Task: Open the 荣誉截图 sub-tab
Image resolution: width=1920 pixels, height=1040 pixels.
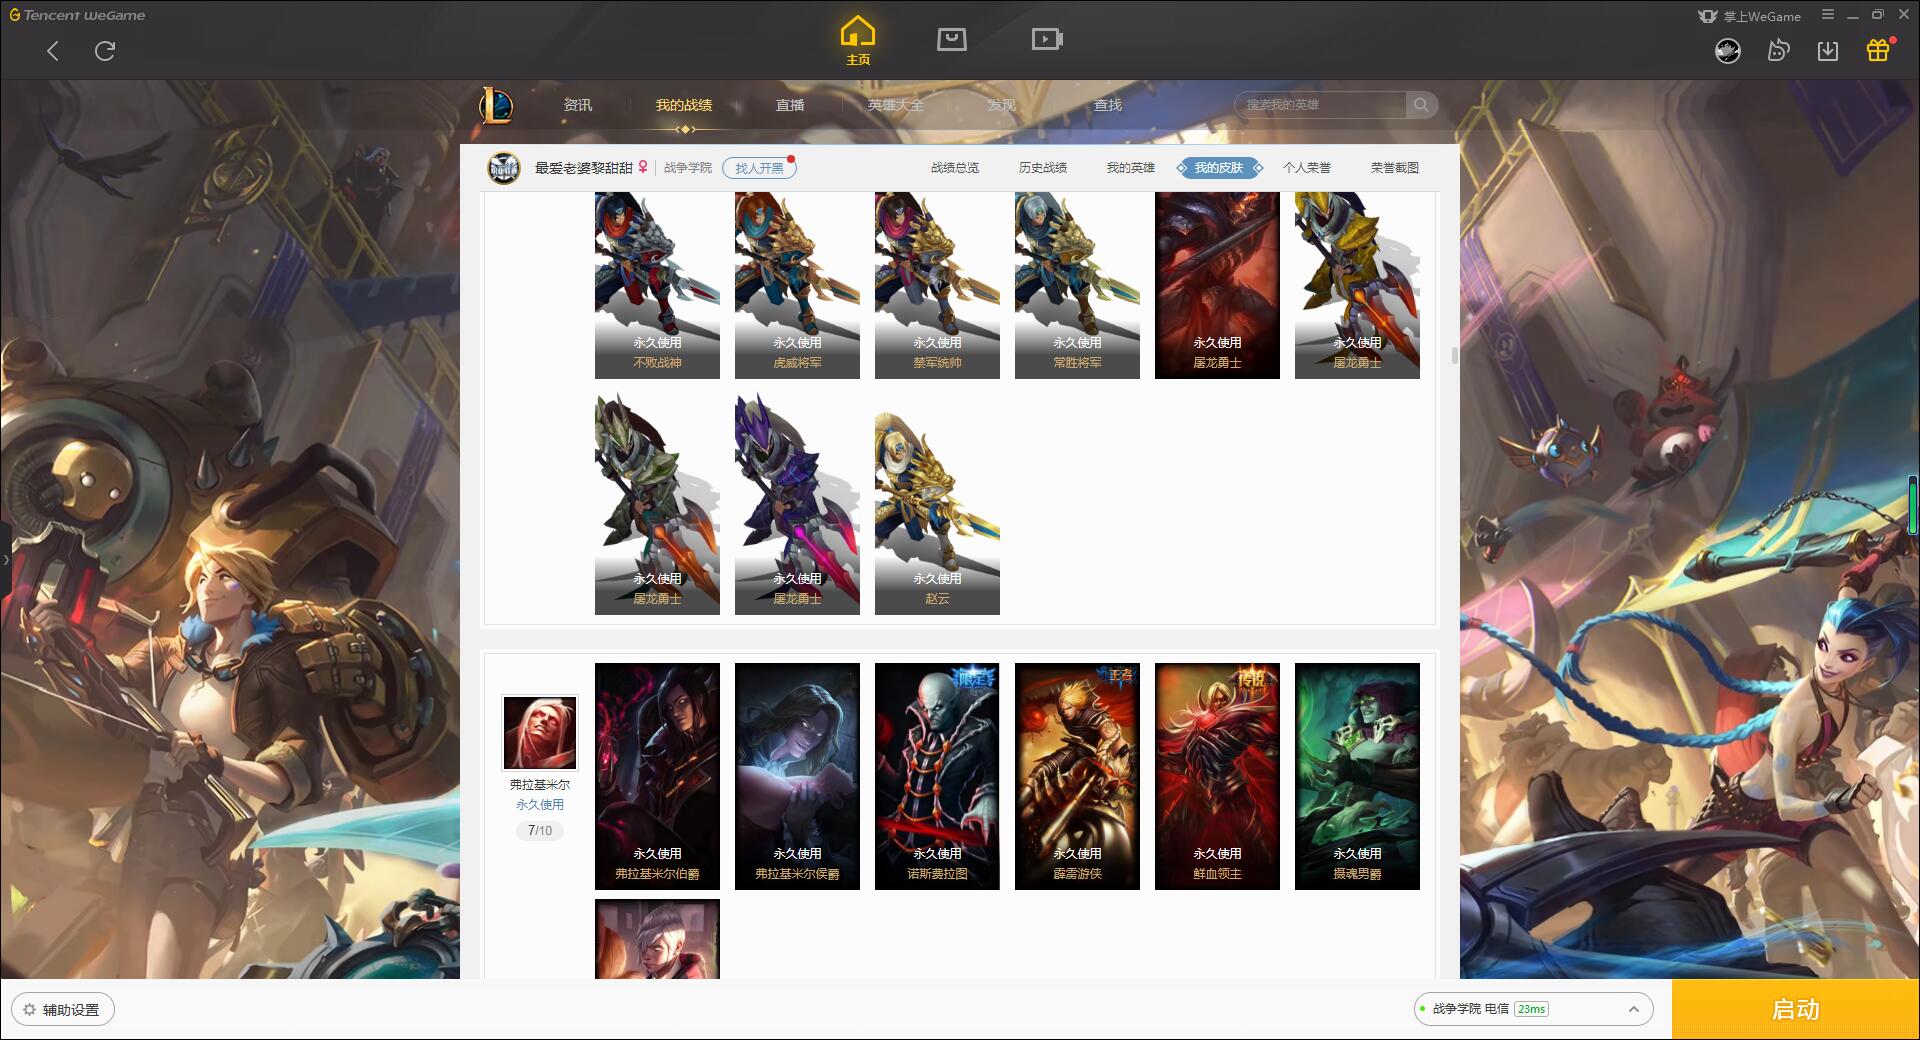Action: [x=1395, y=168]
